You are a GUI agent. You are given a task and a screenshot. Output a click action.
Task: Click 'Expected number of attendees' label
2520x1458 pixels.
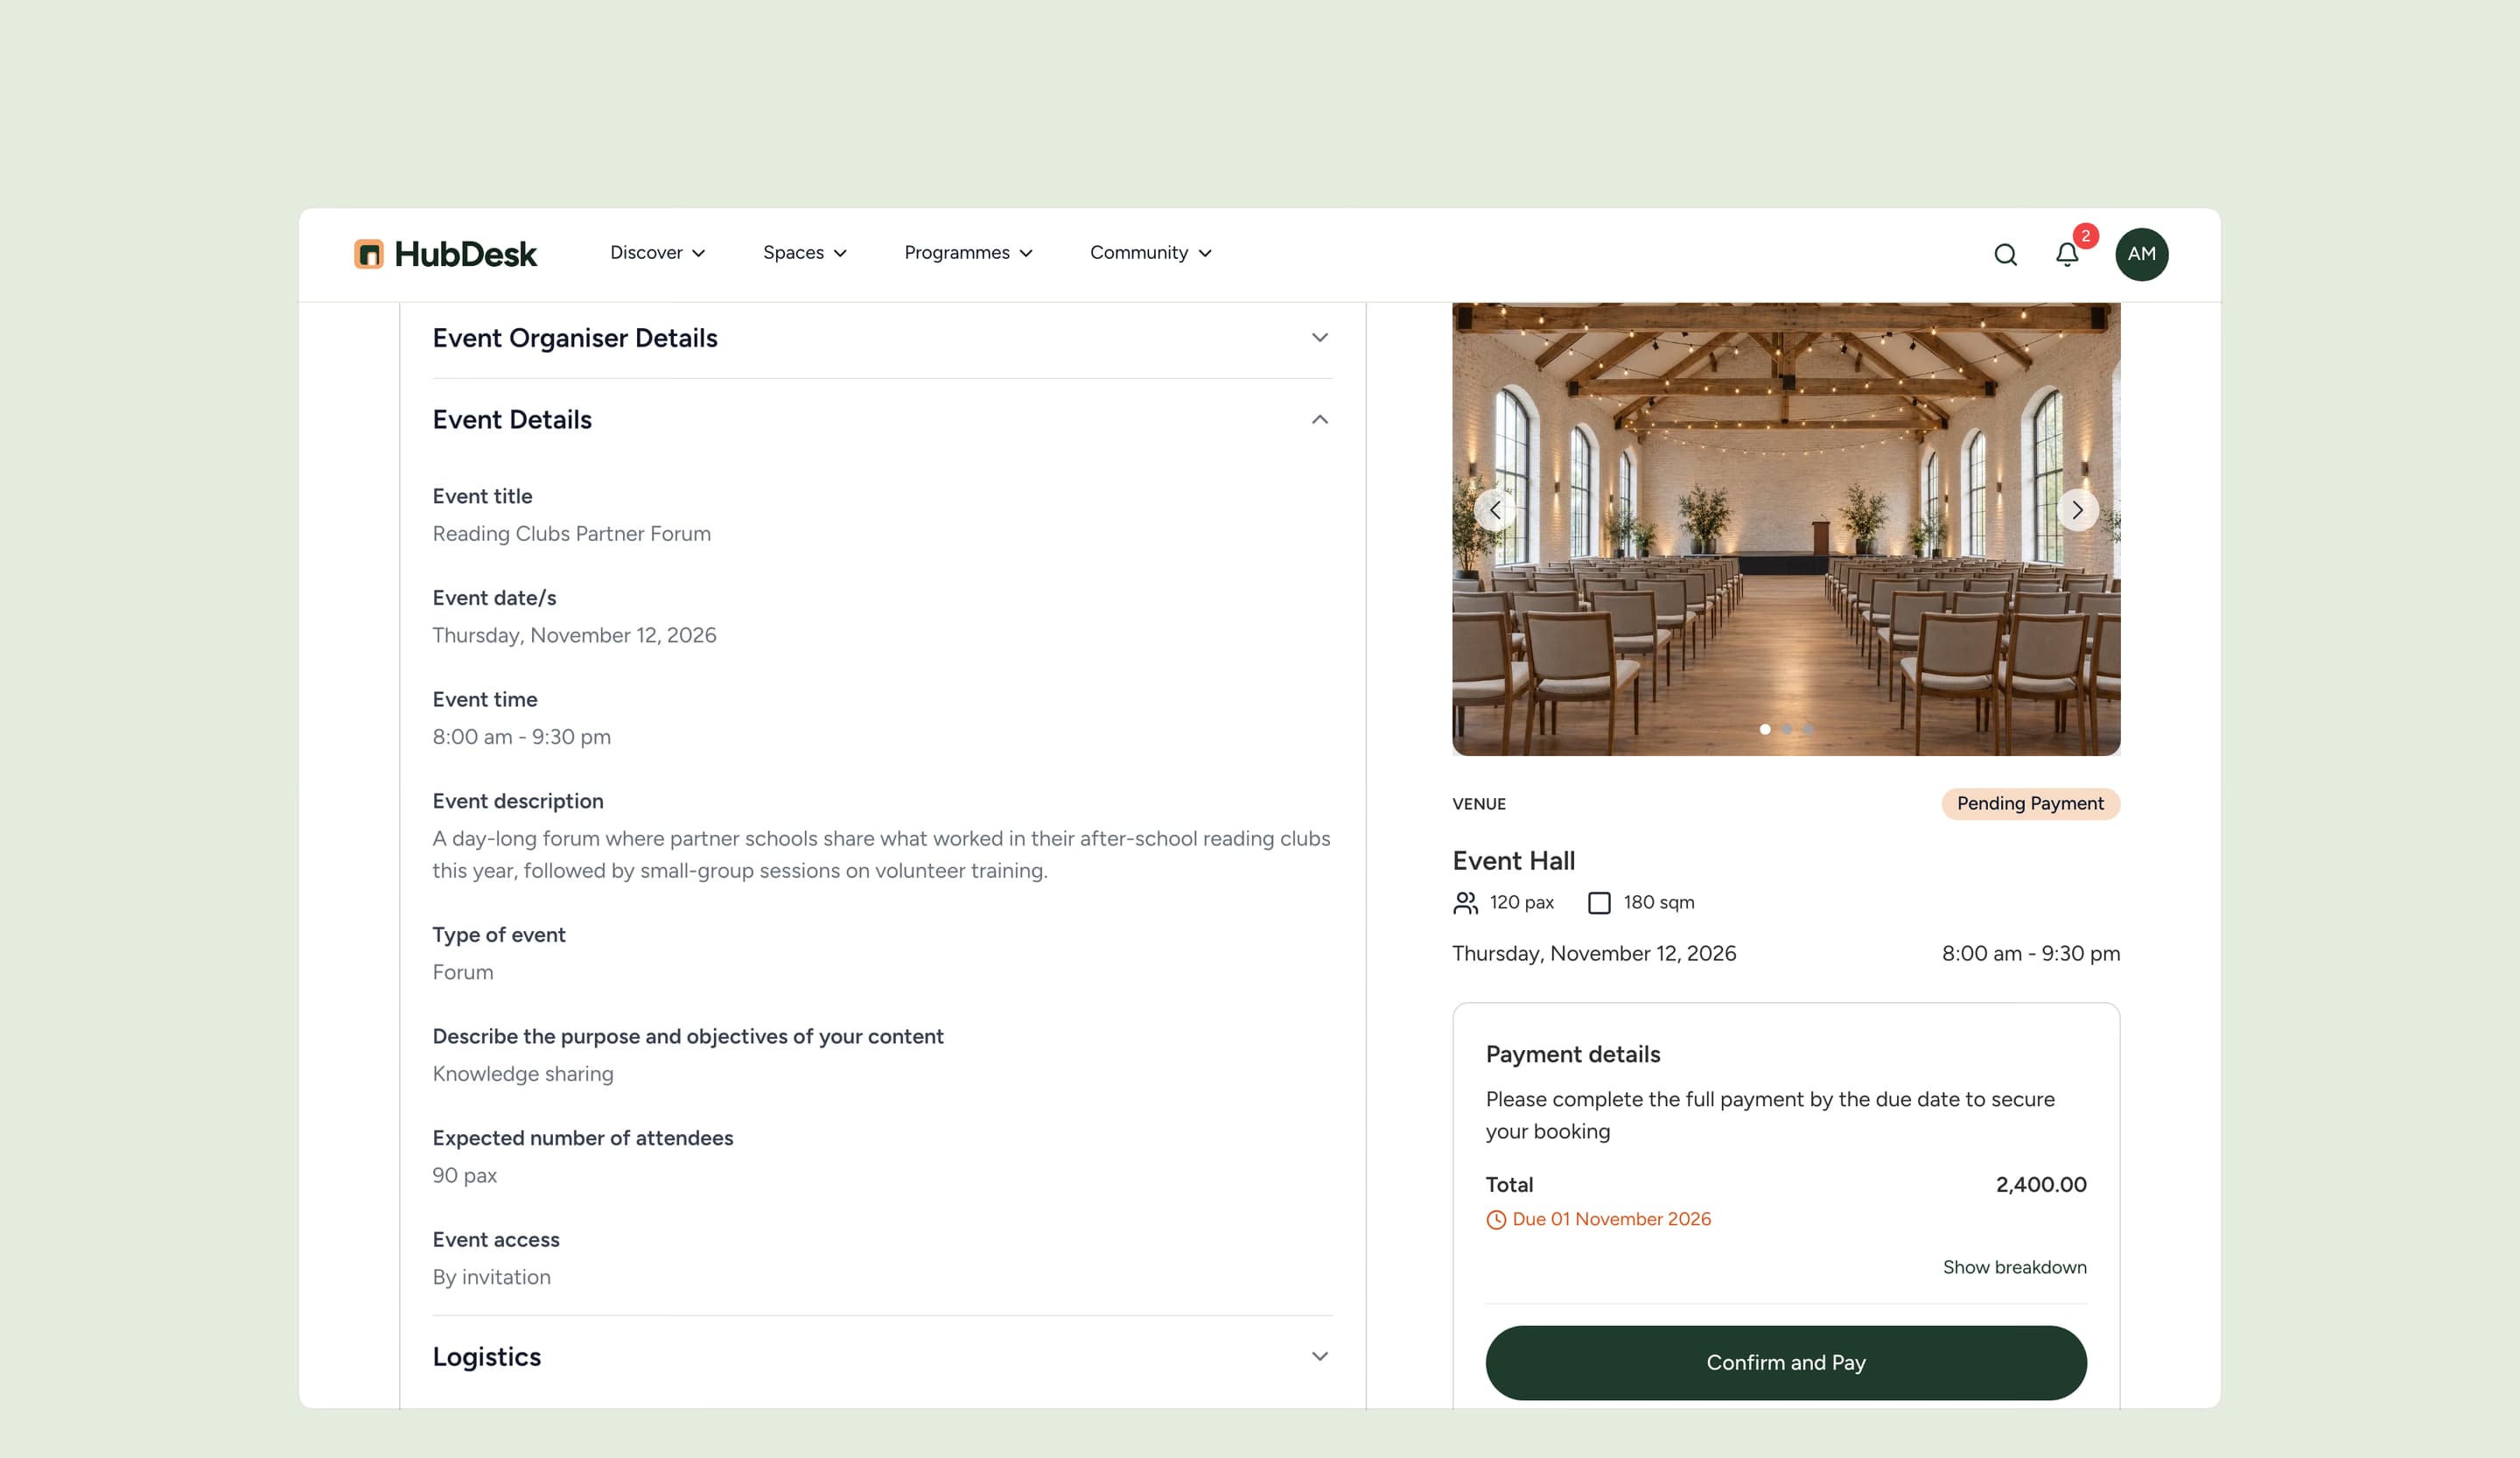coord(582,1138)
